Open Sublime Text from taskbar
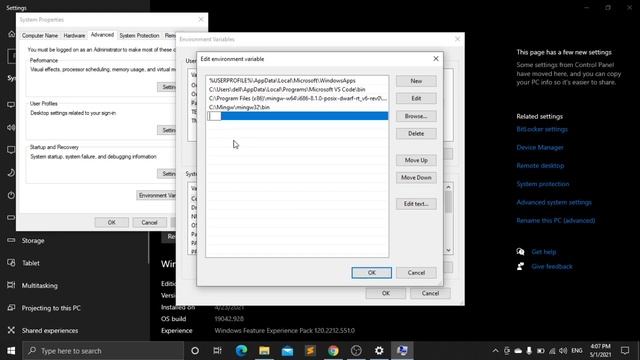Screen dimensions: 640x360 coord(310,351)
